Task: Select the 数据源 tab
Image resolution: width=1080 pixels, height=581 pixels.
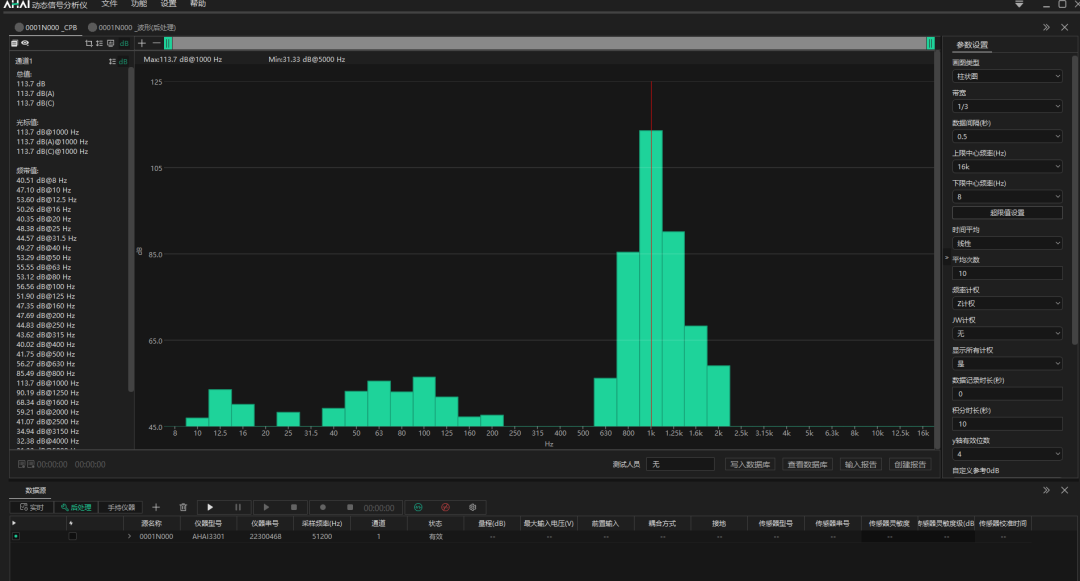Action: click(36, 491)
